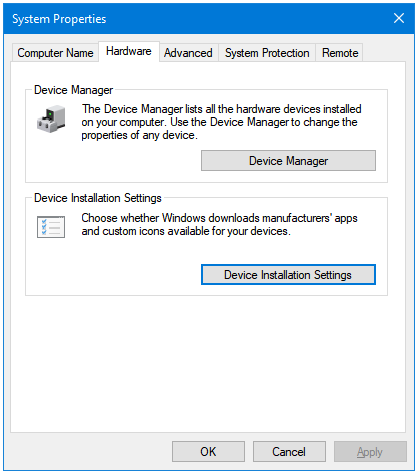Image resolution: width=418 pixels, height=474 pixels.
Task: Click the checklist icon for installation settings
Action: pyautogui.click(x=51, y=227)
